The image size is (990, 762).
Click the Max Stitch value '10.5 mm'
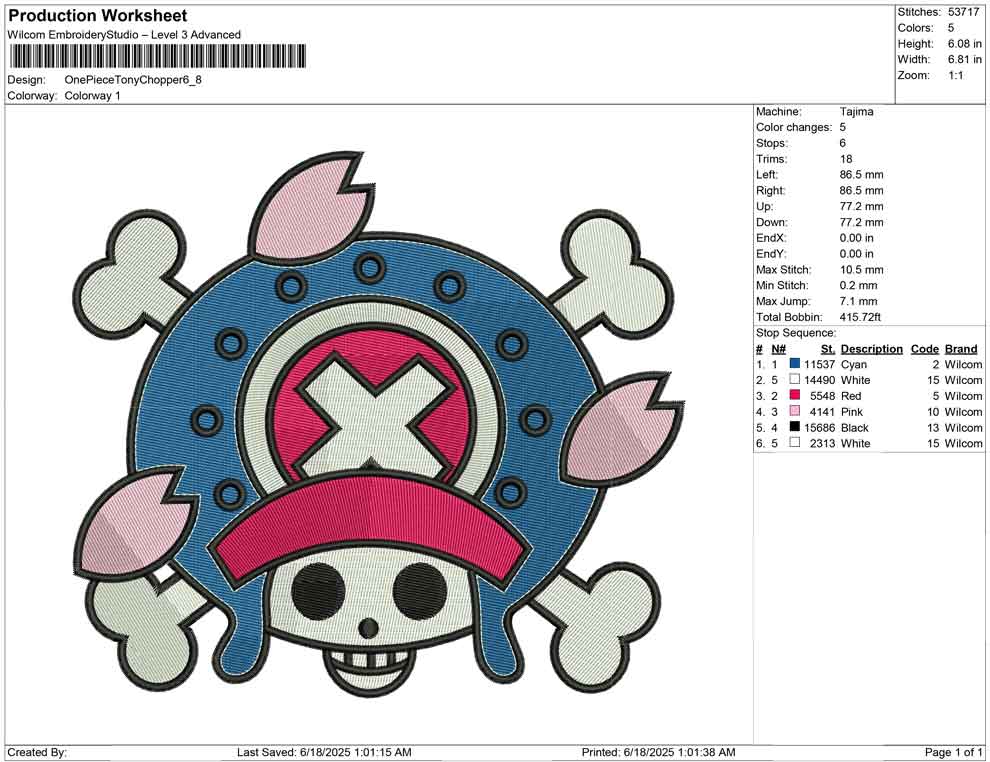click(x=861, y=269)
